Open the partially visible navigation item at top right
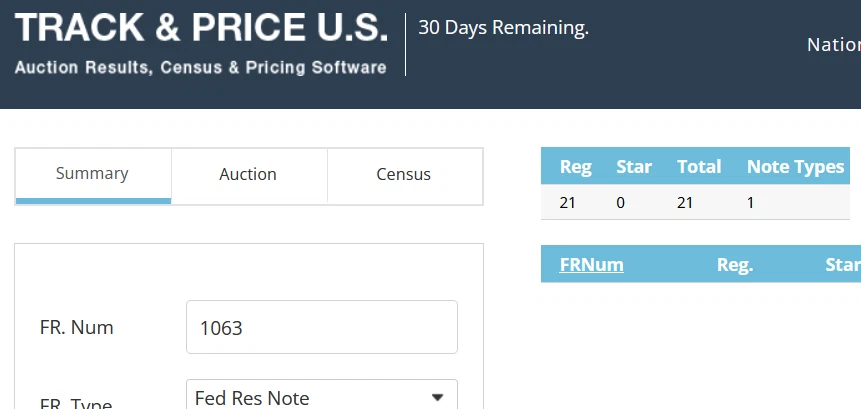Viewport: 861px width, 409px height. [833, 44]
